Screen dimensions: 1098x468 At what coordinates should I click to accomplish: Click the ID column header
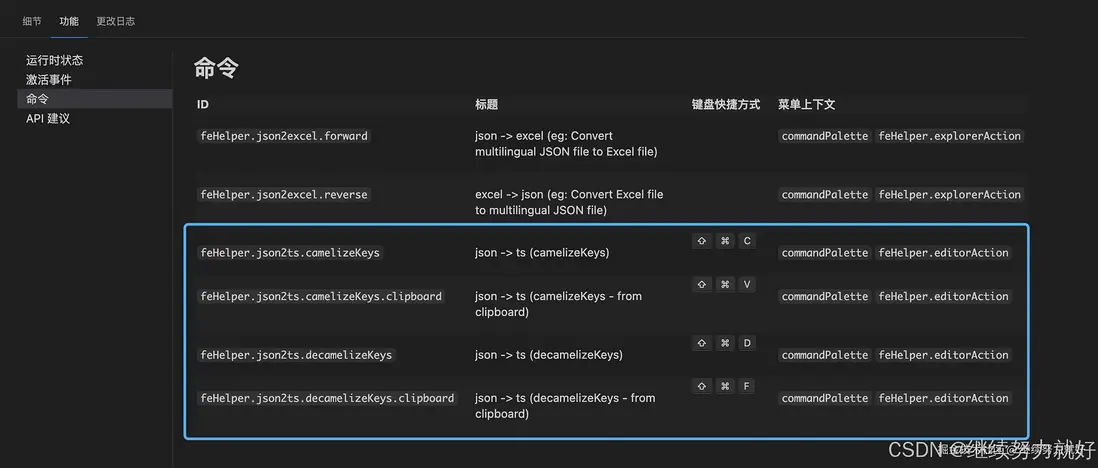pyautogui.click(x=202, y=104)
